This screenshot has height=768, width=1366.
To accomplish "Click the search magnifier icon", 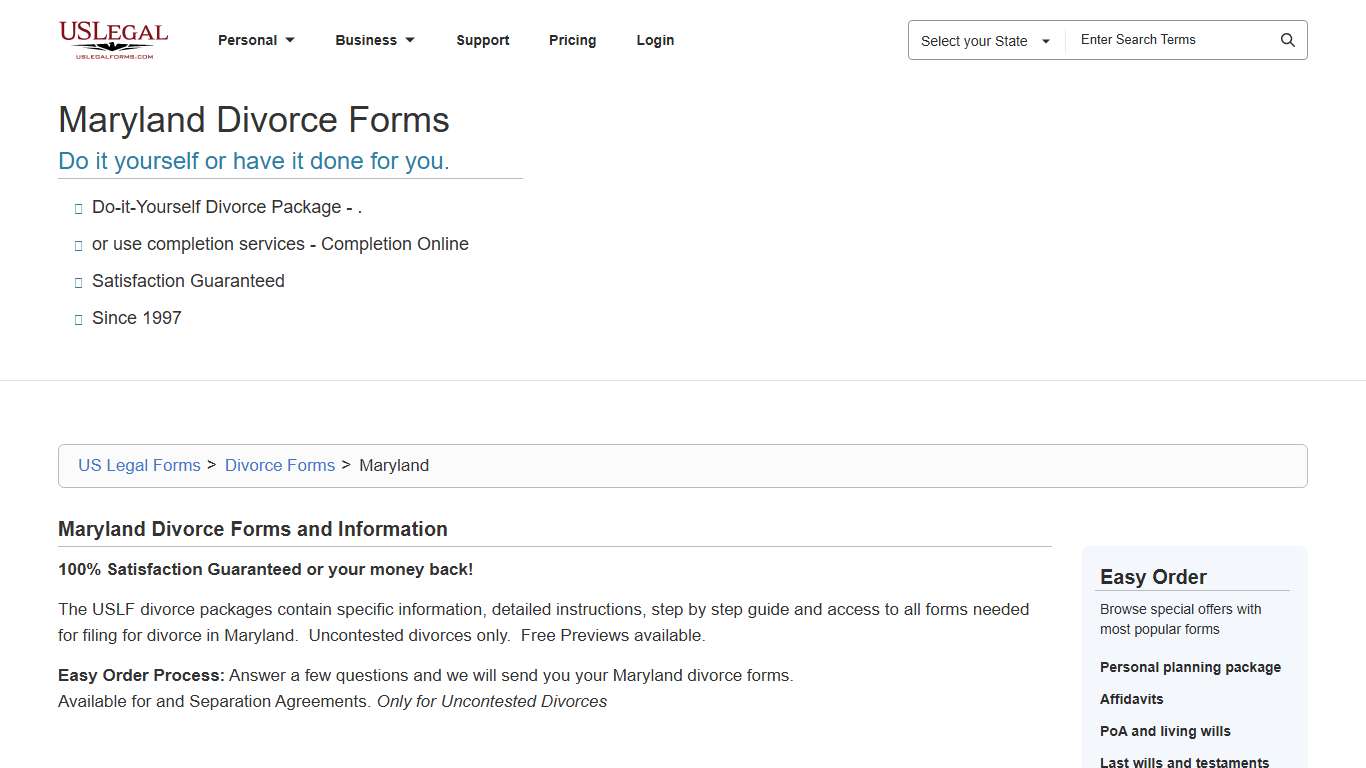I will tap(1288, 40).
